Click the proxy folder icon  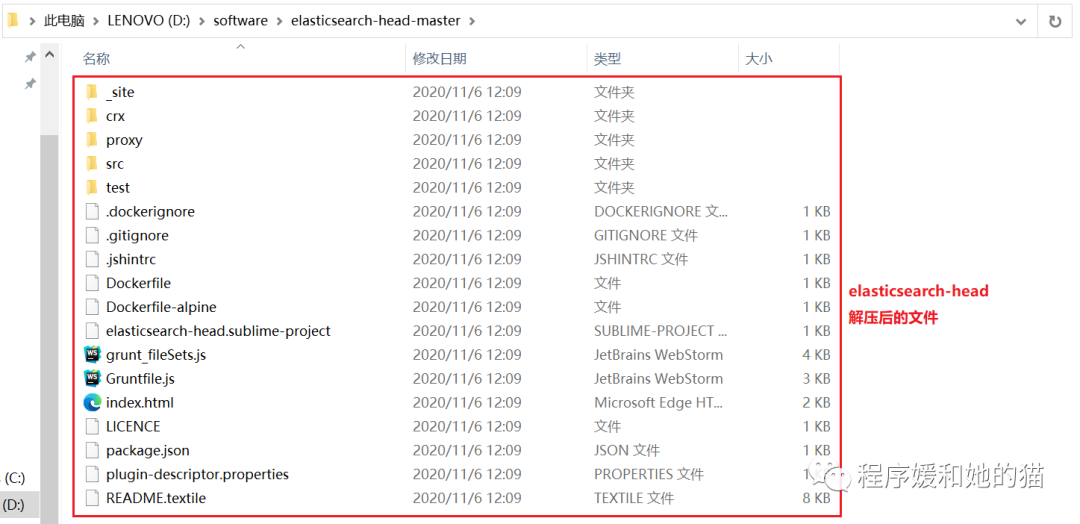(92, 140)
